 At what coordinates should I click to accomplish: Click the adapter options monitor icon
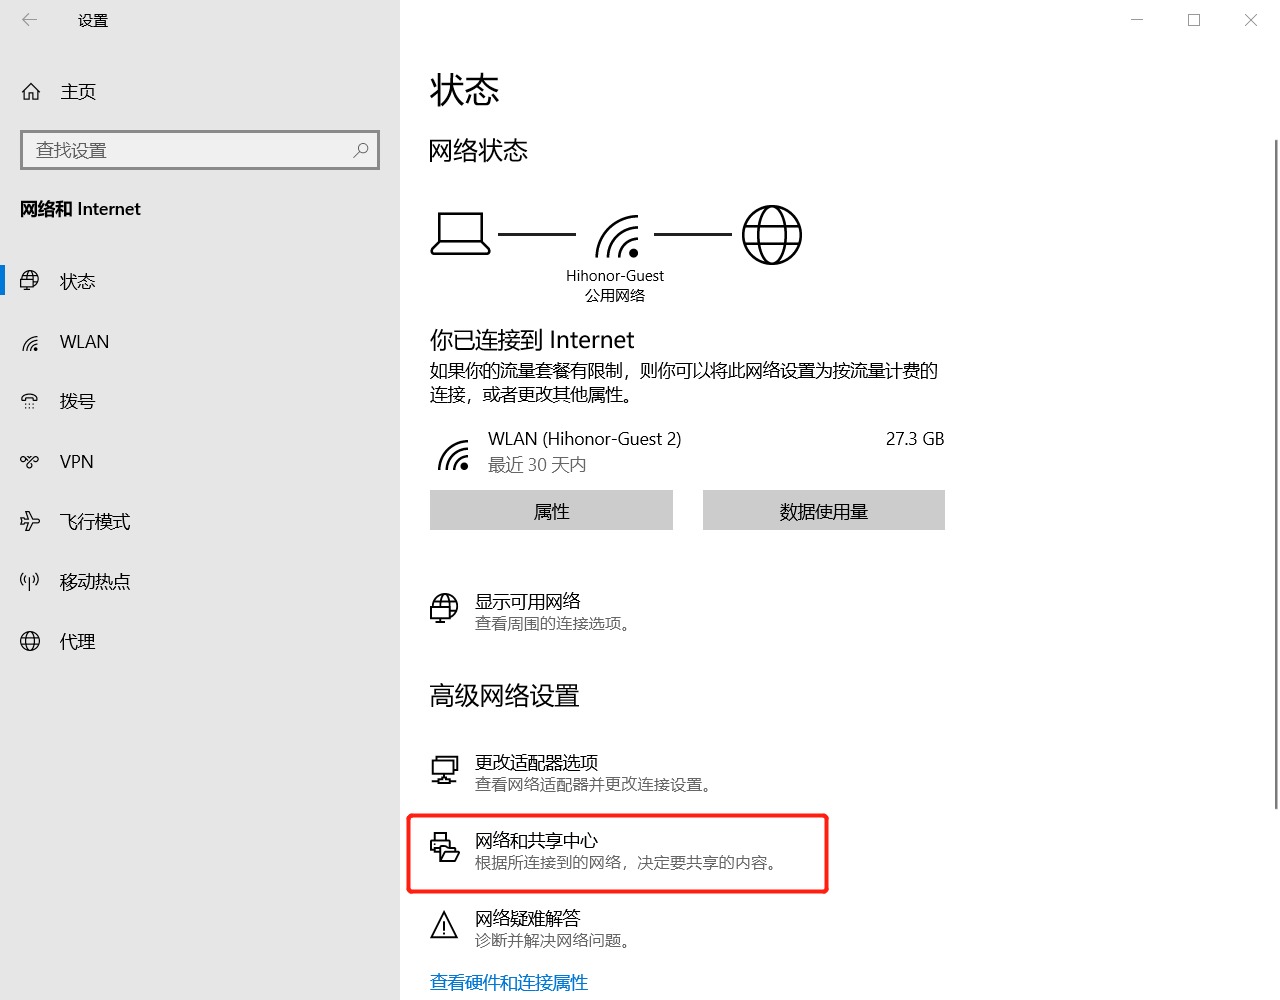pos(444,770)
